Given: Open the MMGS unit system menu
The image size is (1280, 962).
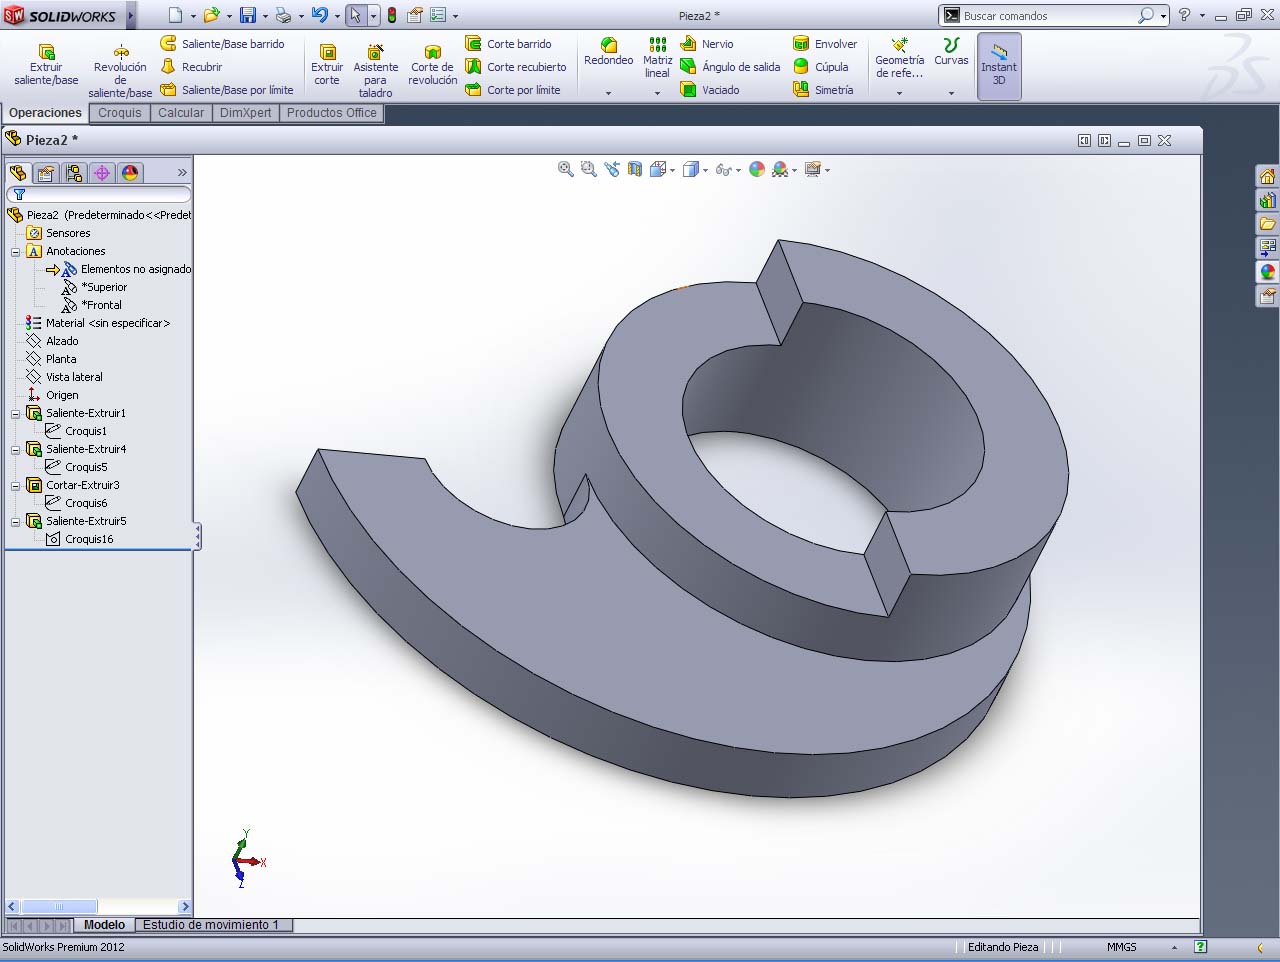Looking at the screenshot, I should (1122, 947).
